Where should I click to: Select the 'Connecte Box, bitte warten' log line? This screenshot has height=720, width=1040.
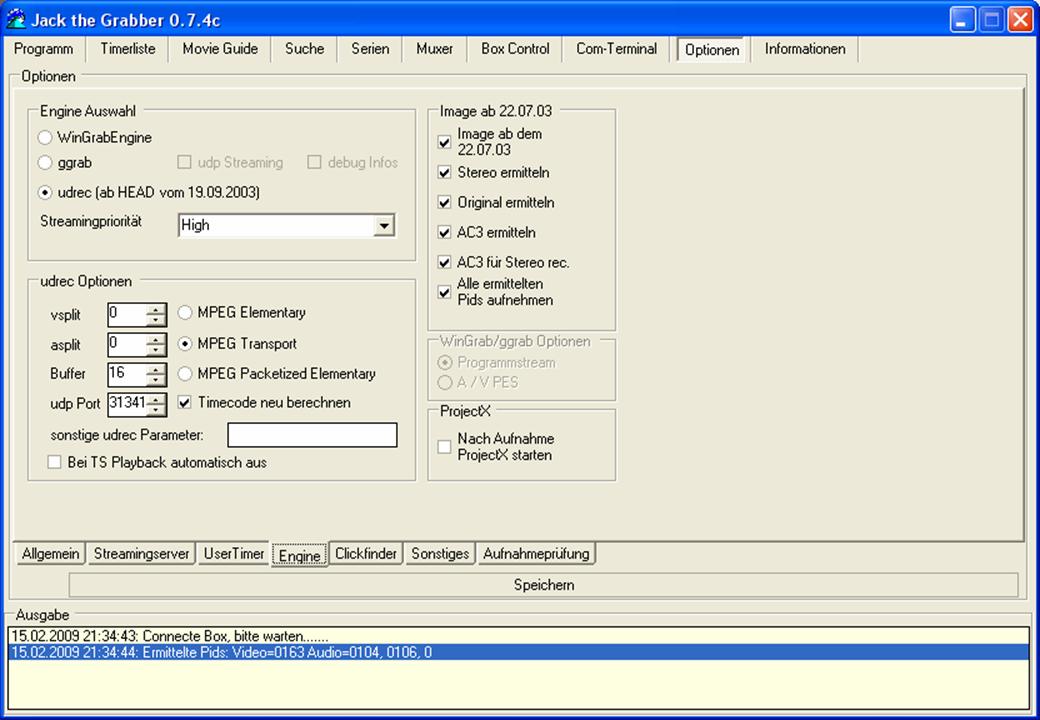coord(519,636)
